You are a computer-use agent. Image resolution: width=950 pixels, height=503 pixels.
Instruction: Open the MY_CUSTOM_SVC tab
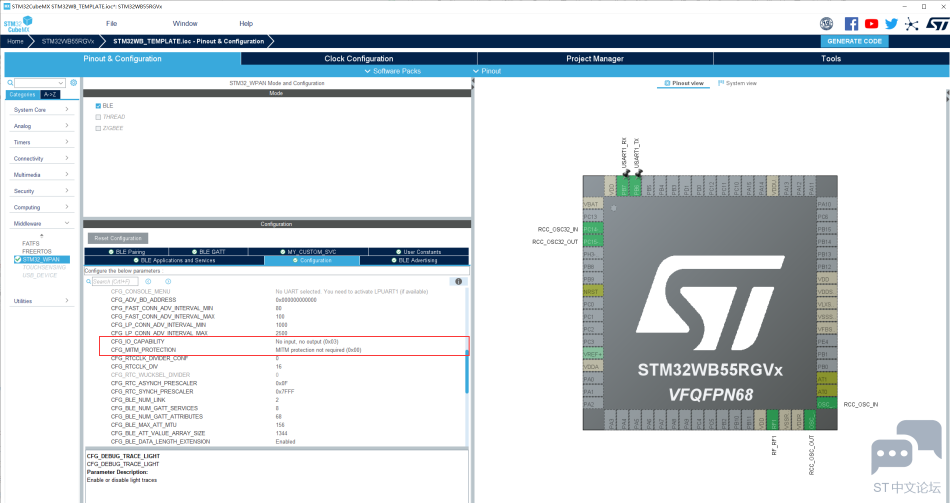(308, 252)
